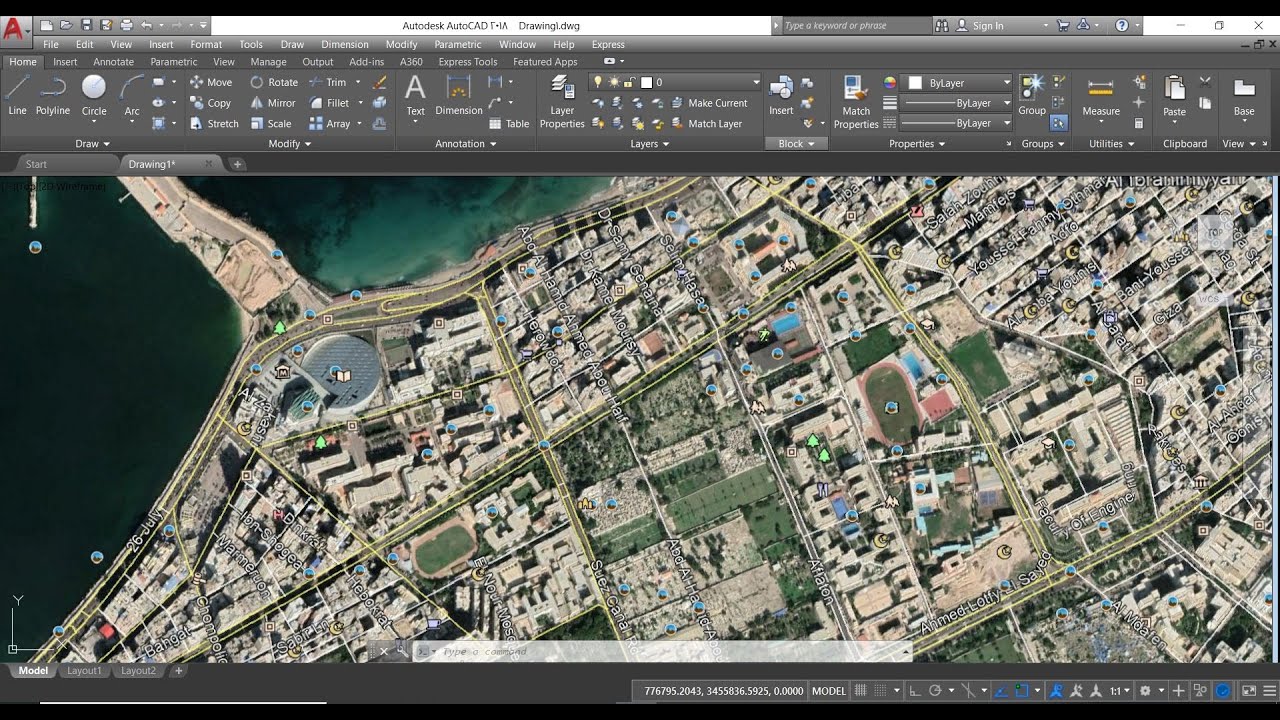Click the Base view icon
The image size is (1280, 720).
tap(1244, 97)
